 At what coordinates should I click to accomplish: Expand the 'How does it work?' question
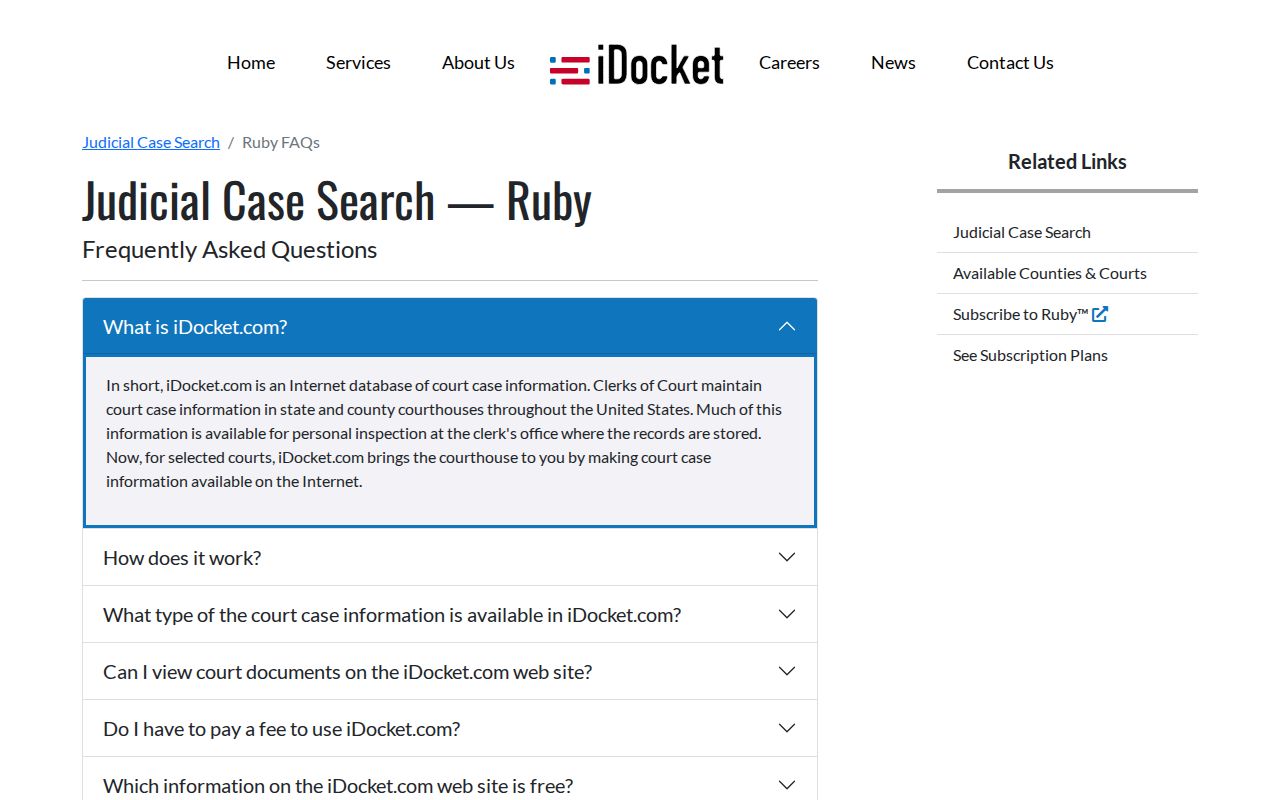pos(450,557)
